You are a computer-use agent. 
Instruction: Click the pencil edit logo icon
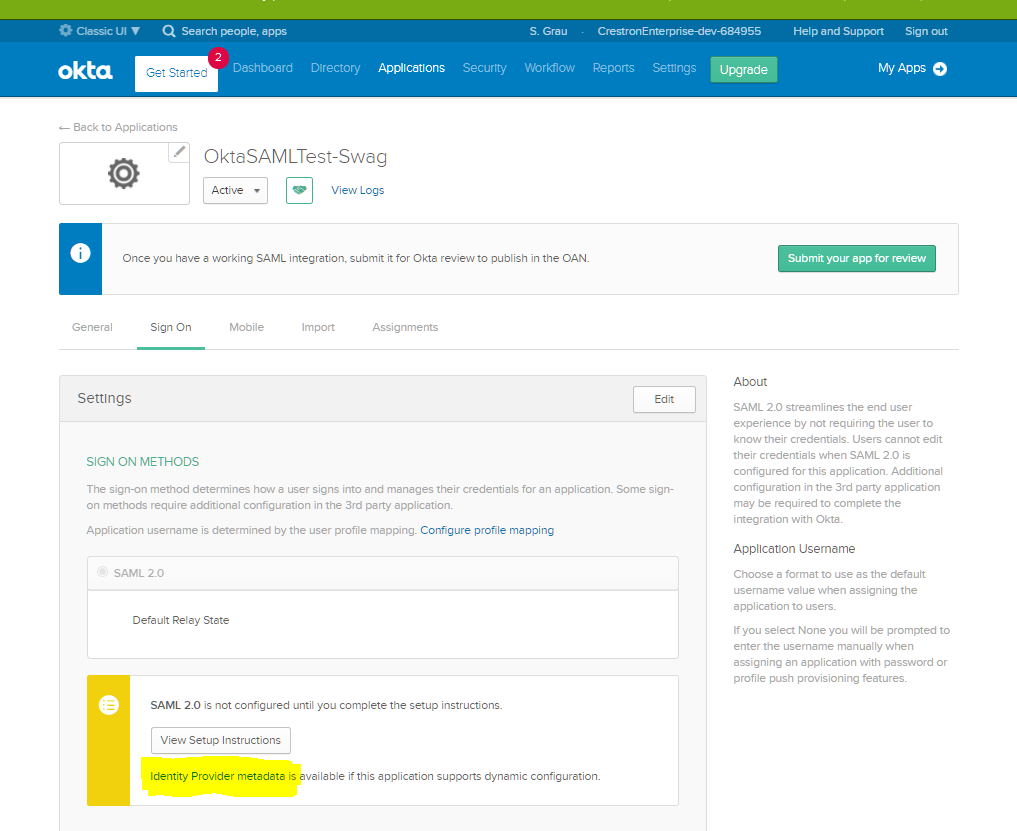pyautogui.click(x=179, y=152)
